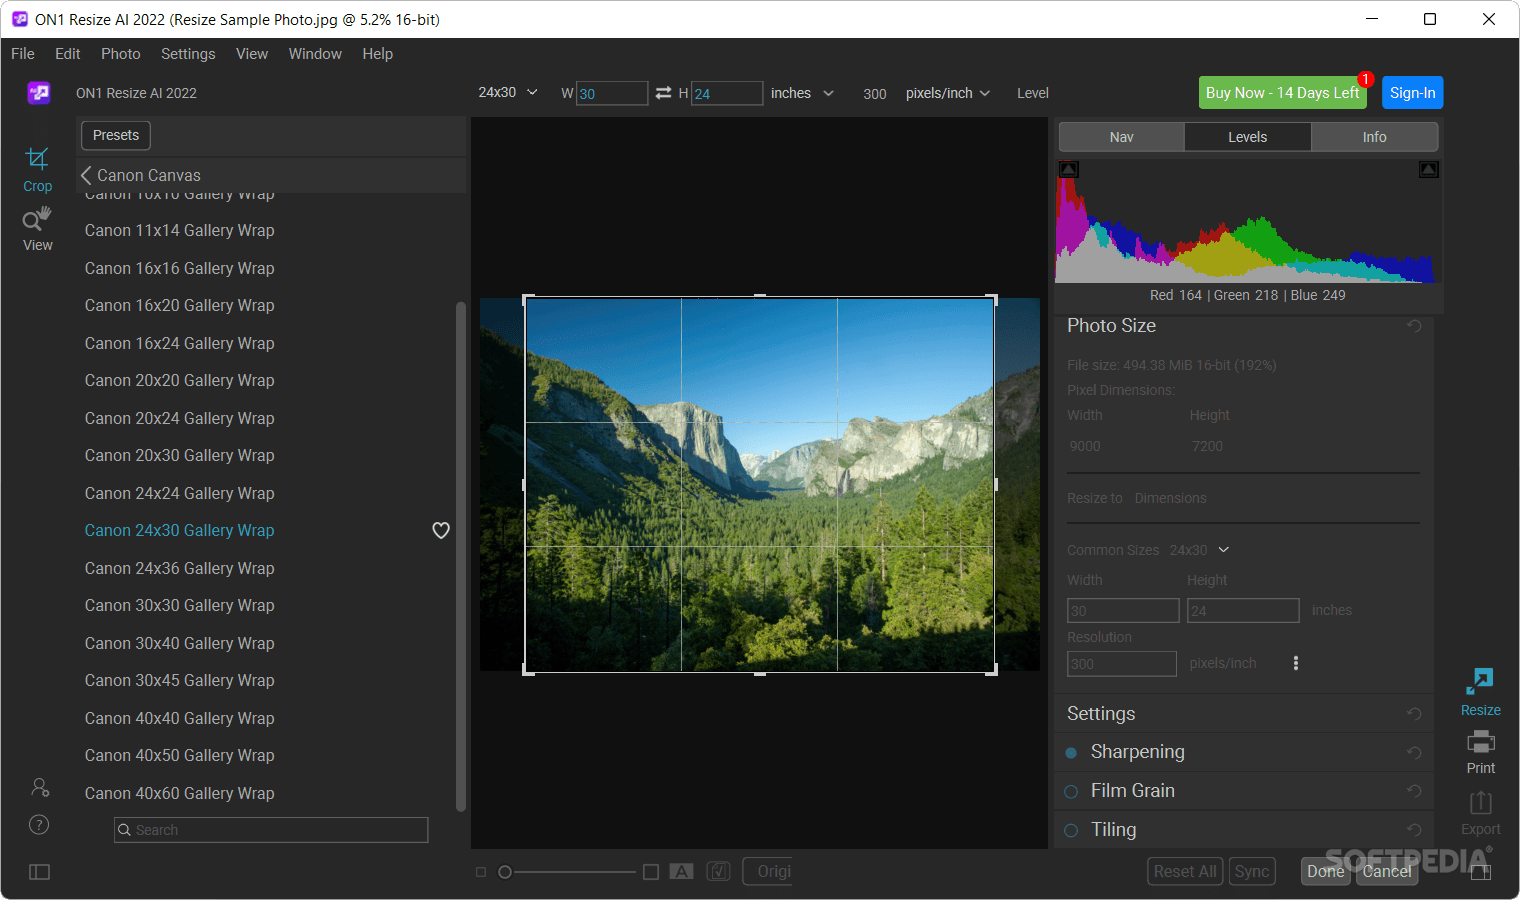The image size is (1520, 900).
Task: Open the inches units dropdown
Action: pyautogui.click(x=802, y=93)
